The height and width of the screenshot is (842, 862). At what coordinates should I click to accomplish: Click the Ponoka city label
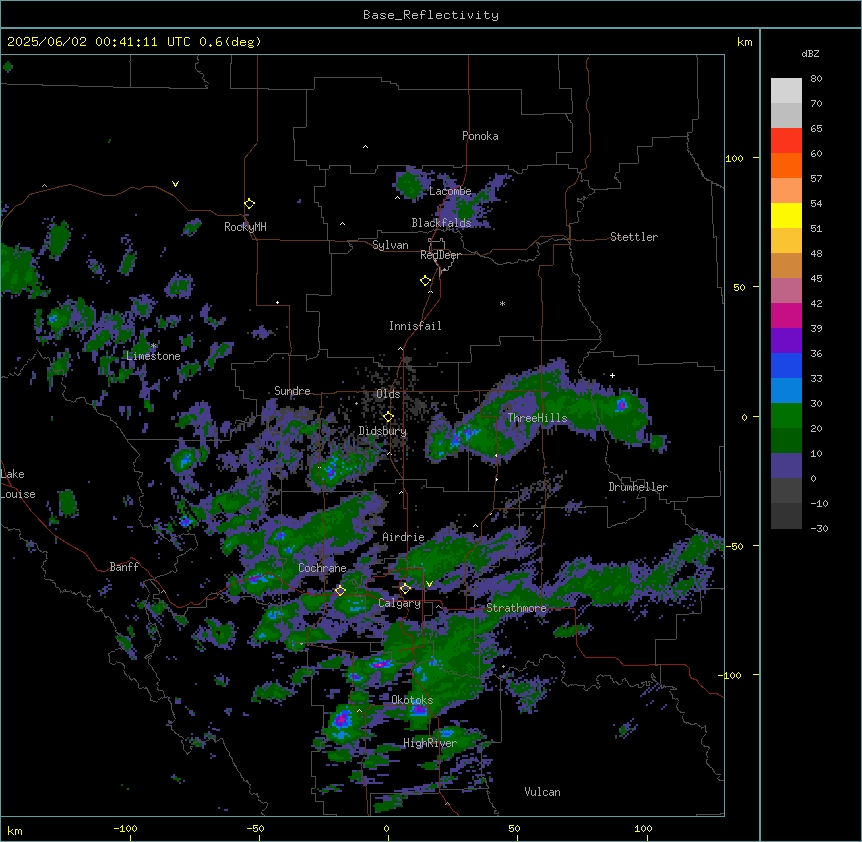coord(480,136)
